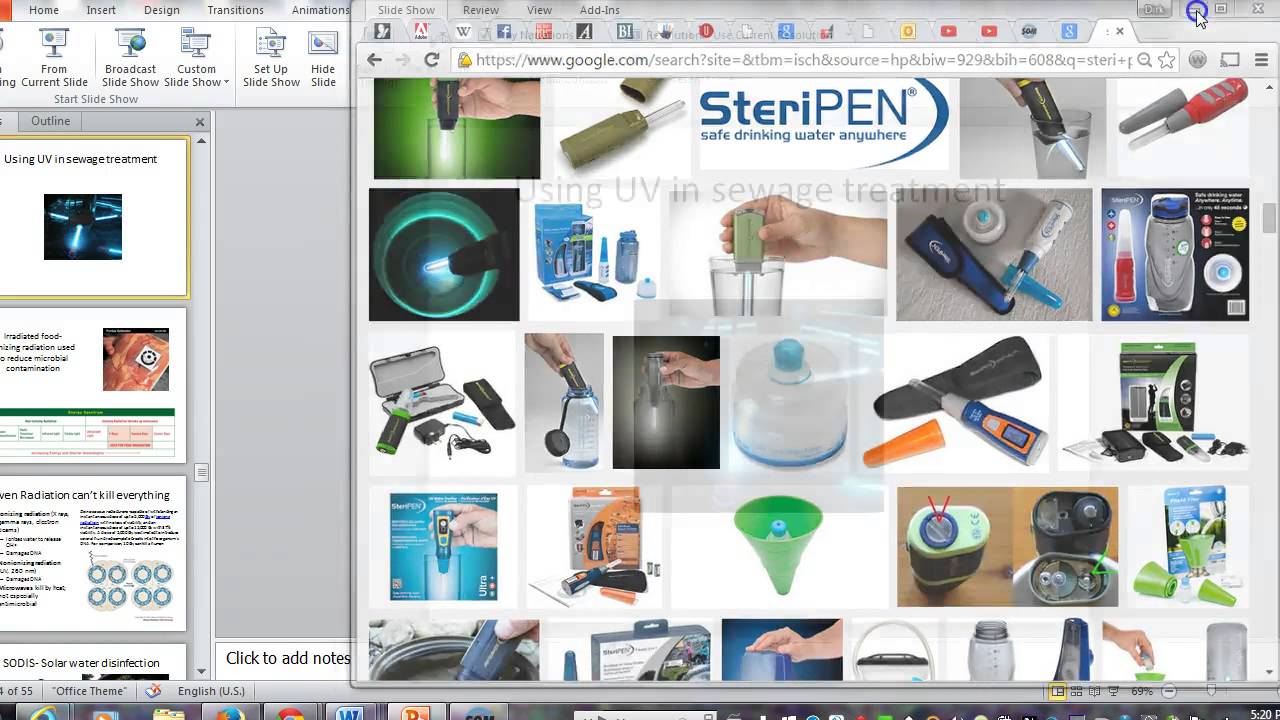Click the browser reload button
1280x720 pixels.
pyautogui.click(x=432, y=60)
